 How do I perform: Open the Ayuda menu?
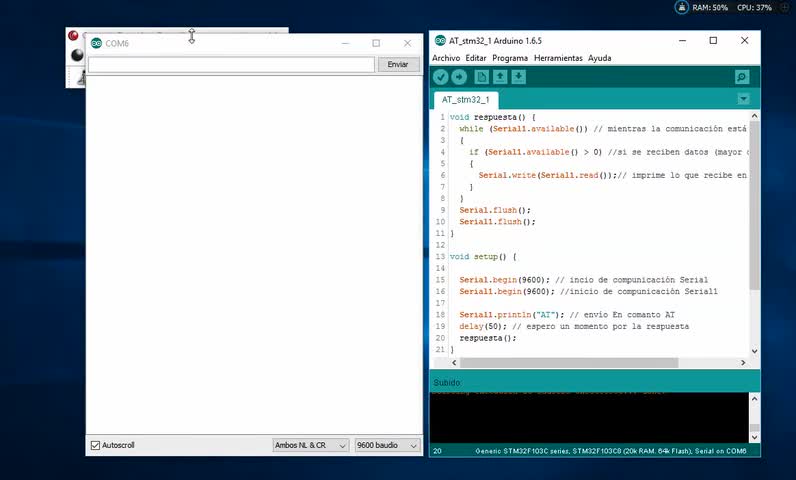[x=600, y=58]
